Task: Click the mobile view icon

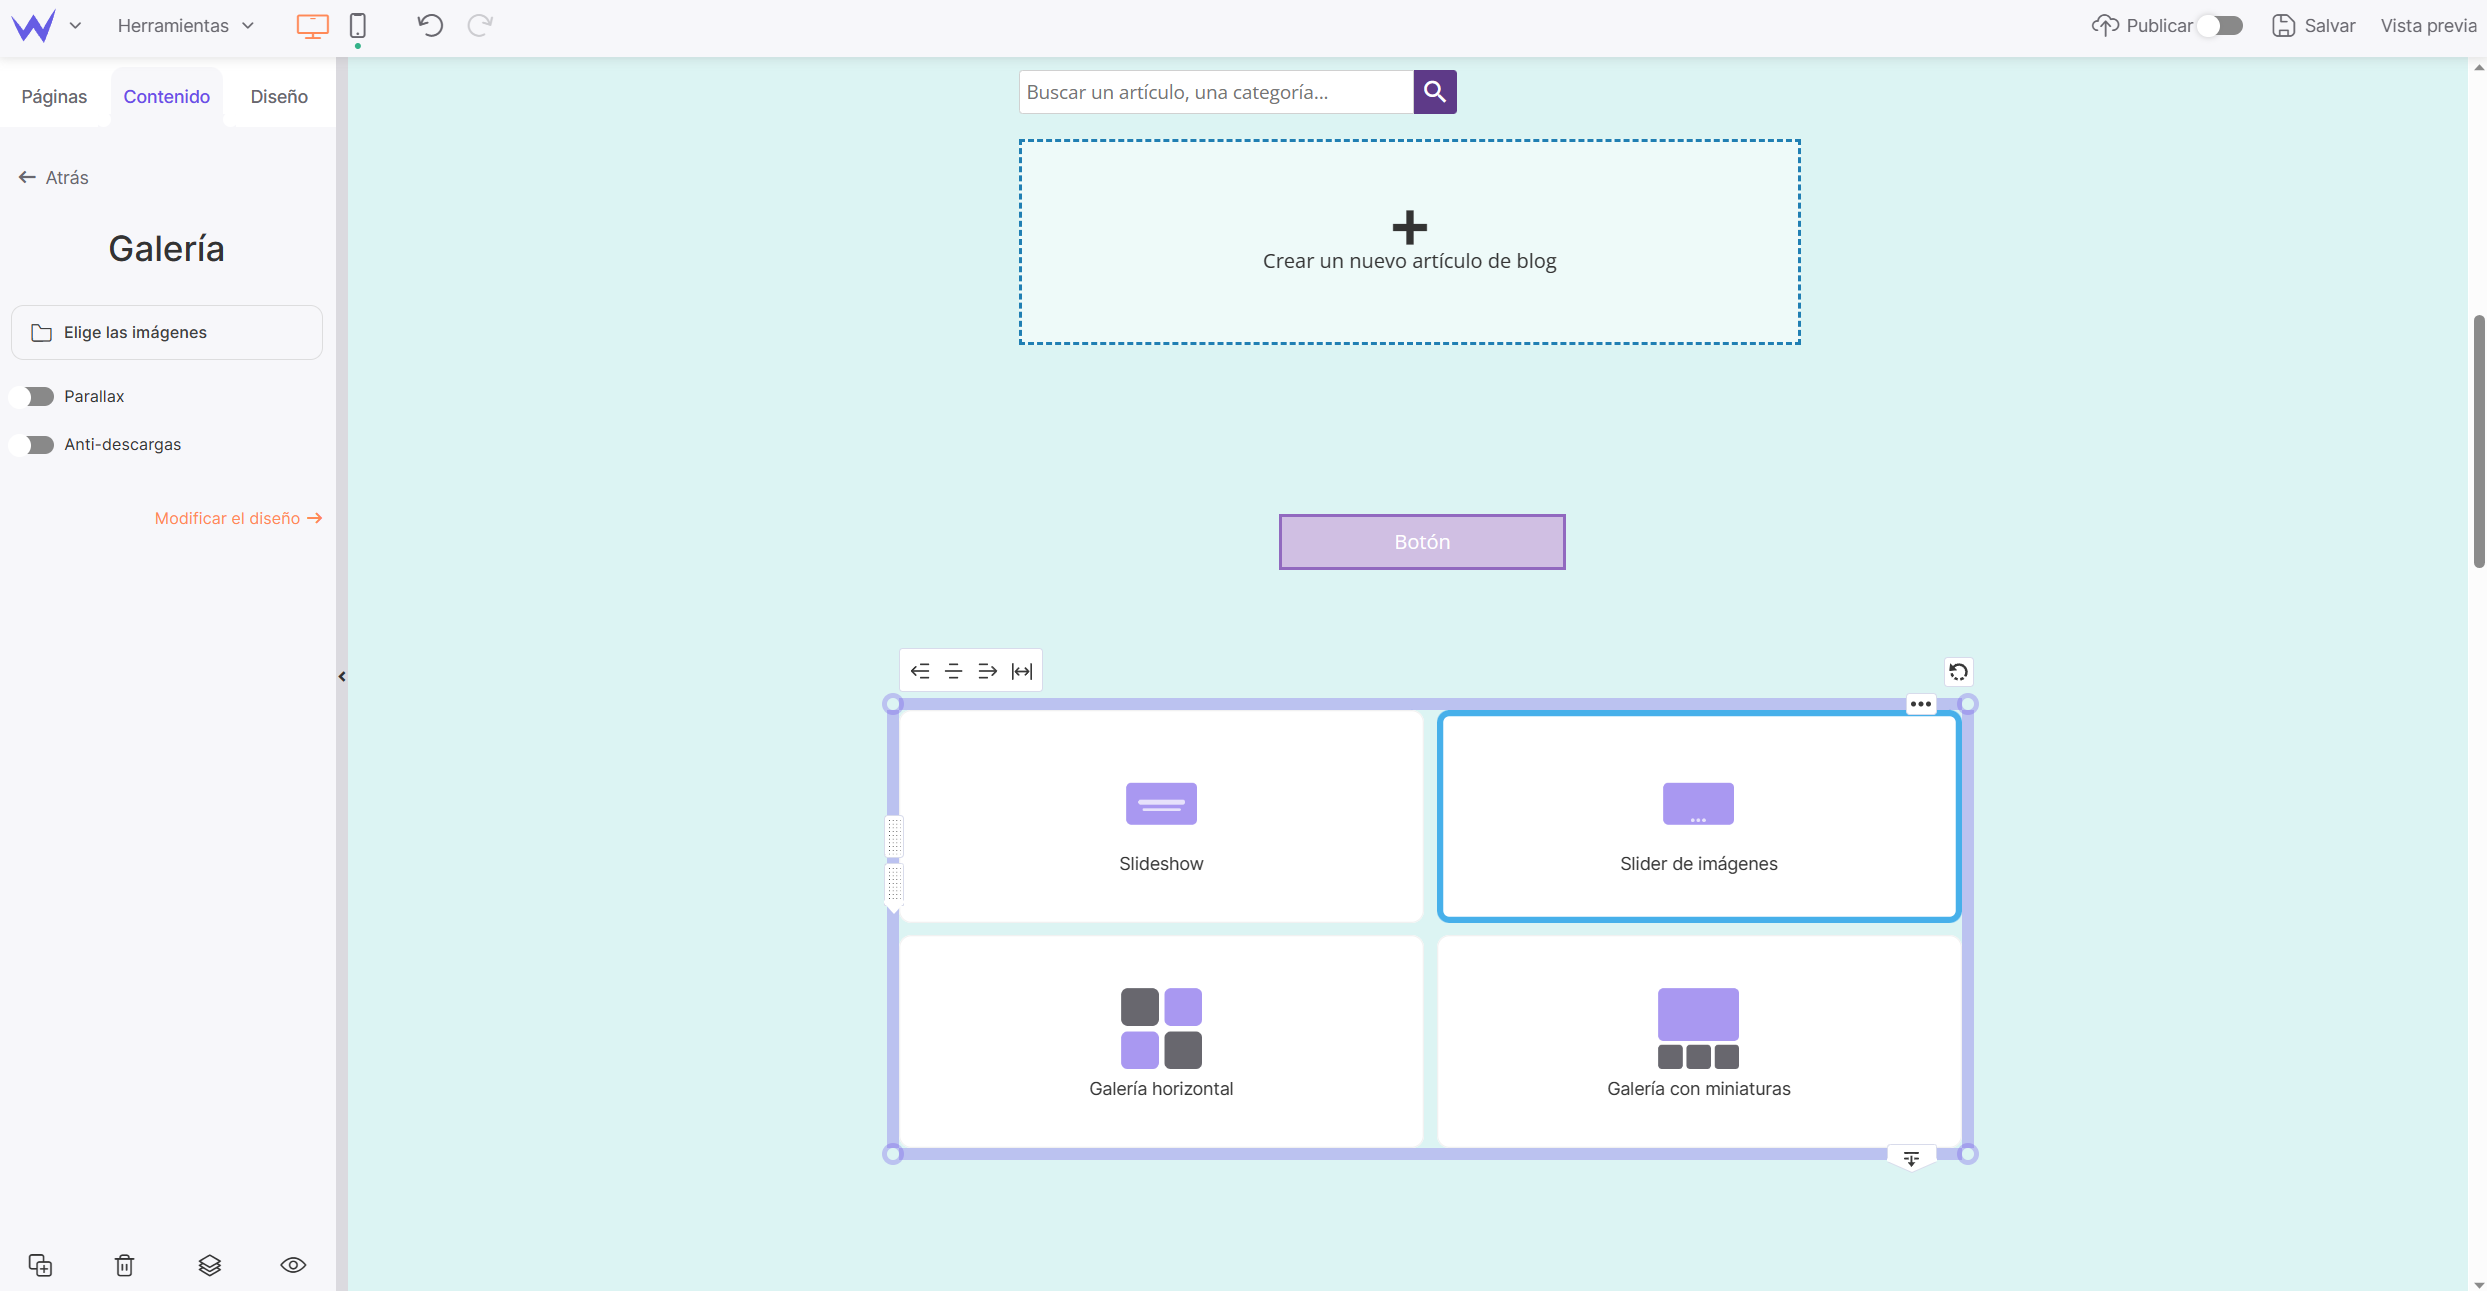Action: click(x=357, y=25)
